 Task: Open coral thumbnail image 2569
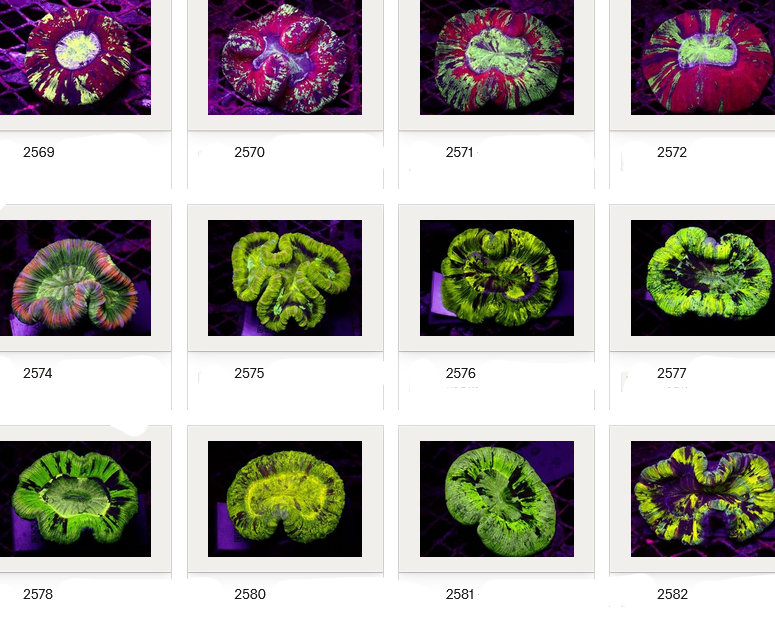(75, 56)
